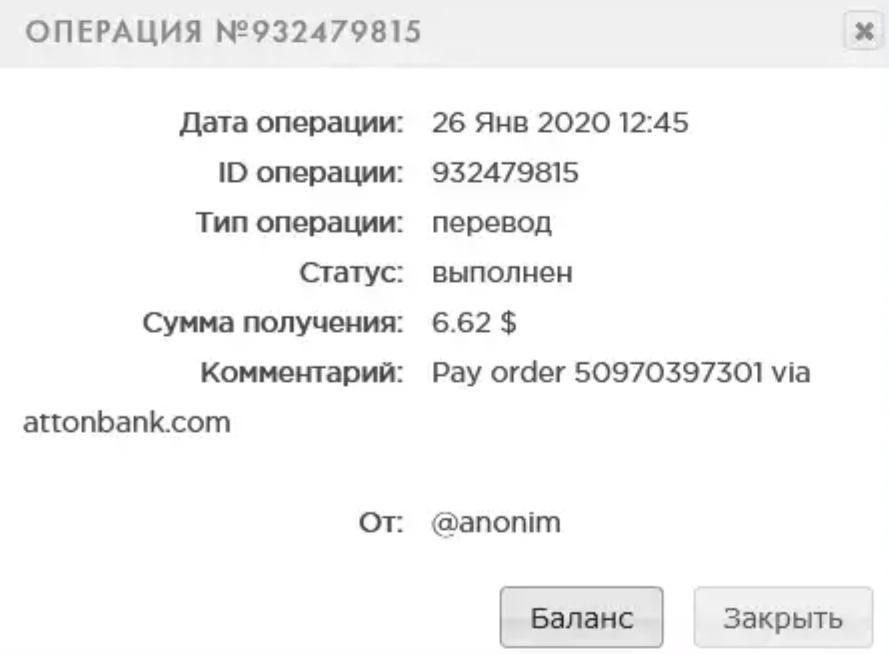Screen dimensions: 889x654
Task: Click the Статус label
Action: [352, 273]
